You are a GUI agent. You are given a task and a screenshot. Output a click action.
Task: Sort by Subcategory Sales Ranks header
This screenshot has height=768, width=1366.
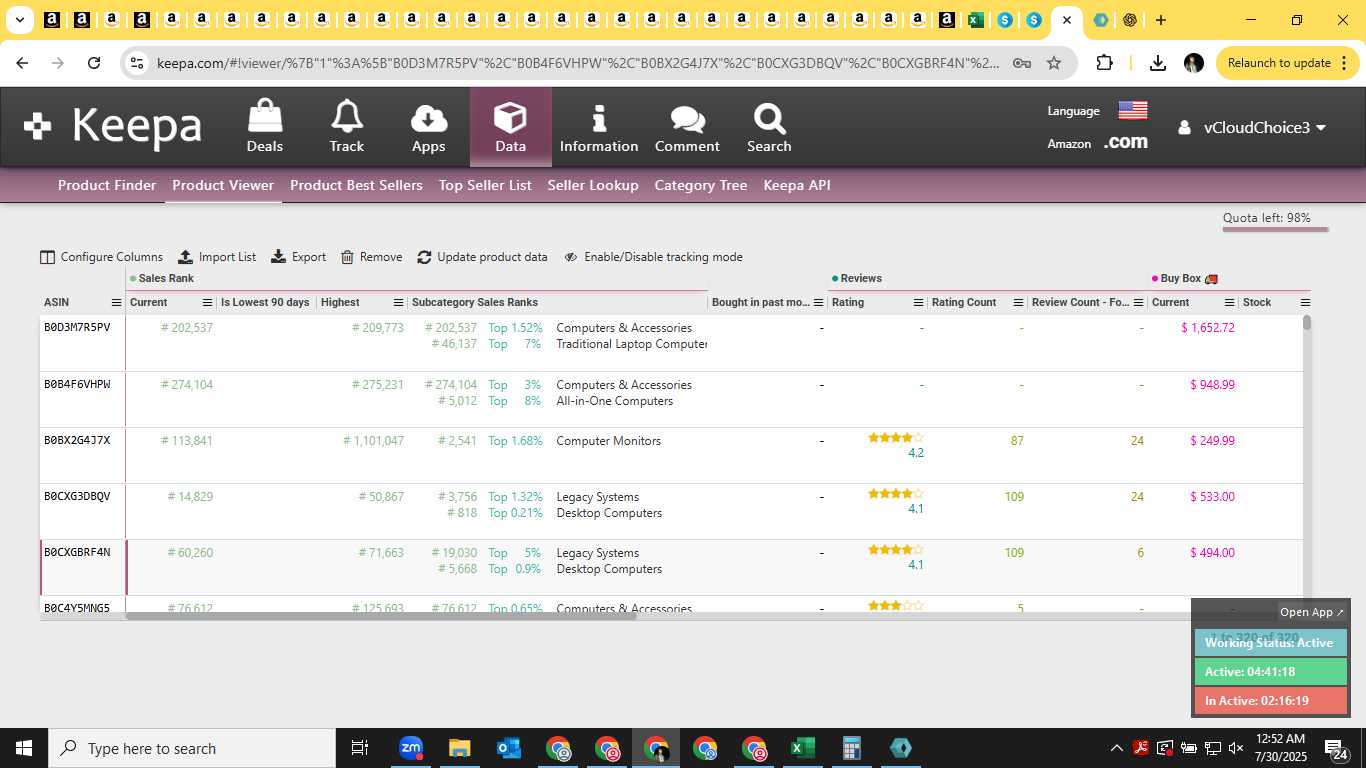[475, 303]
